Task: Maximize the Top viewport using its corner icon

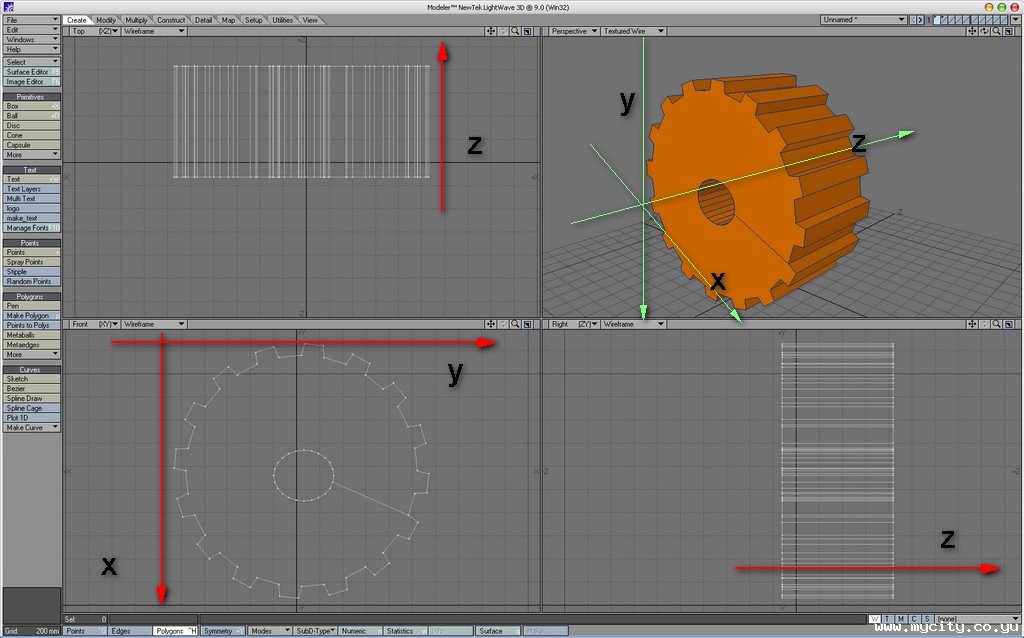Action: [527, 31]
